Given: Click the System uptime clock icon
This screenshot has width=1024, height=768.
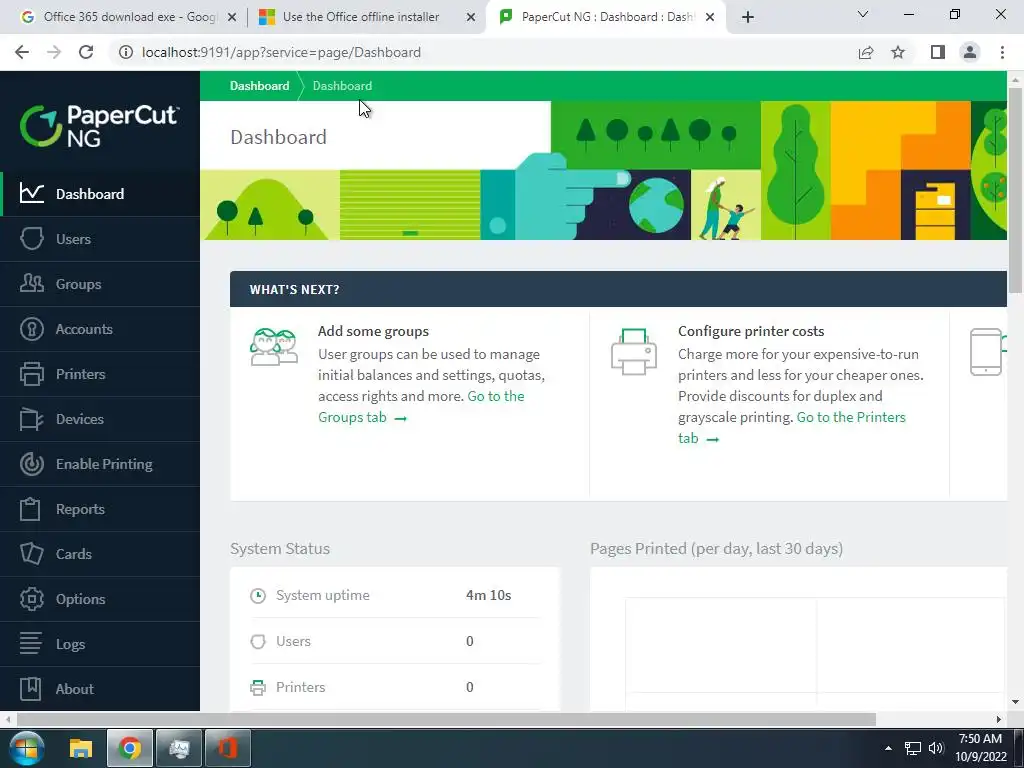Looking at the screenshot, I should (258, 596).
